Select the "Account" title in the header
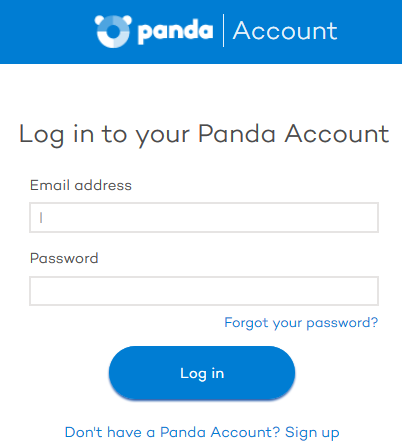 click(285, 31)
